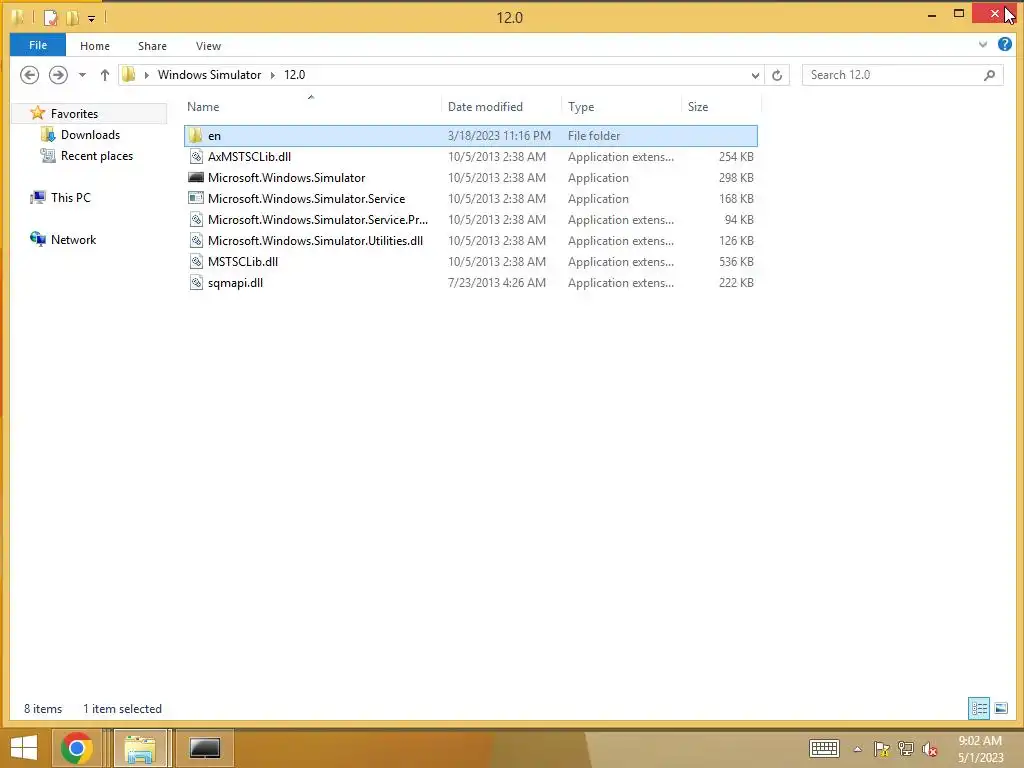
Task: Click the AxMSTSCLib.dll file name
Action: (x=249, y=157)
